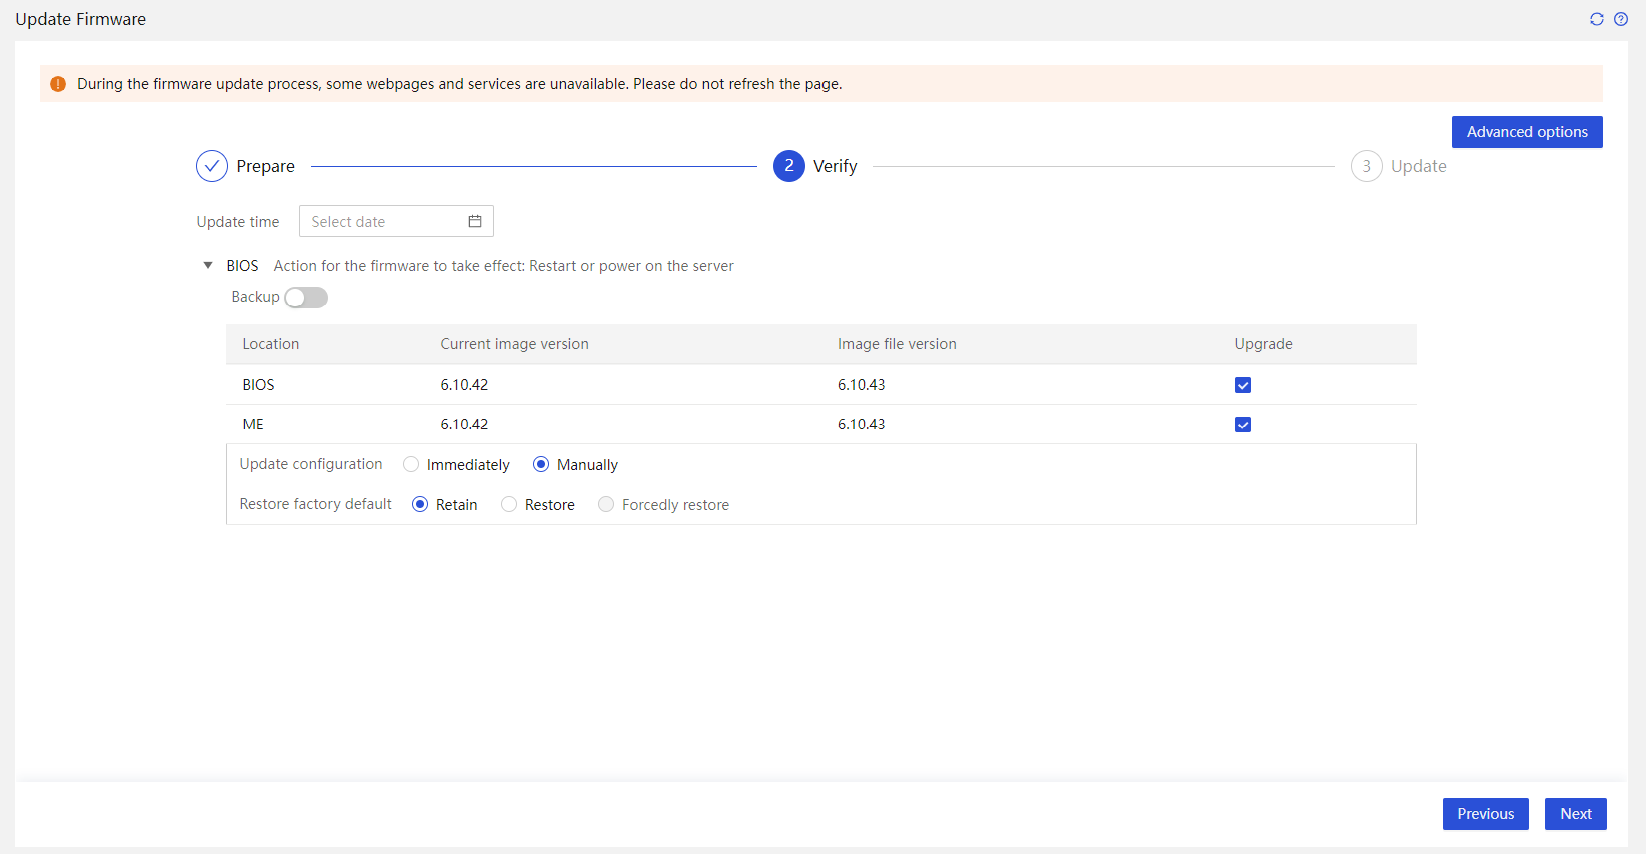
Task: Click the Advanced options button
Action: click(x=1527, y=132)
